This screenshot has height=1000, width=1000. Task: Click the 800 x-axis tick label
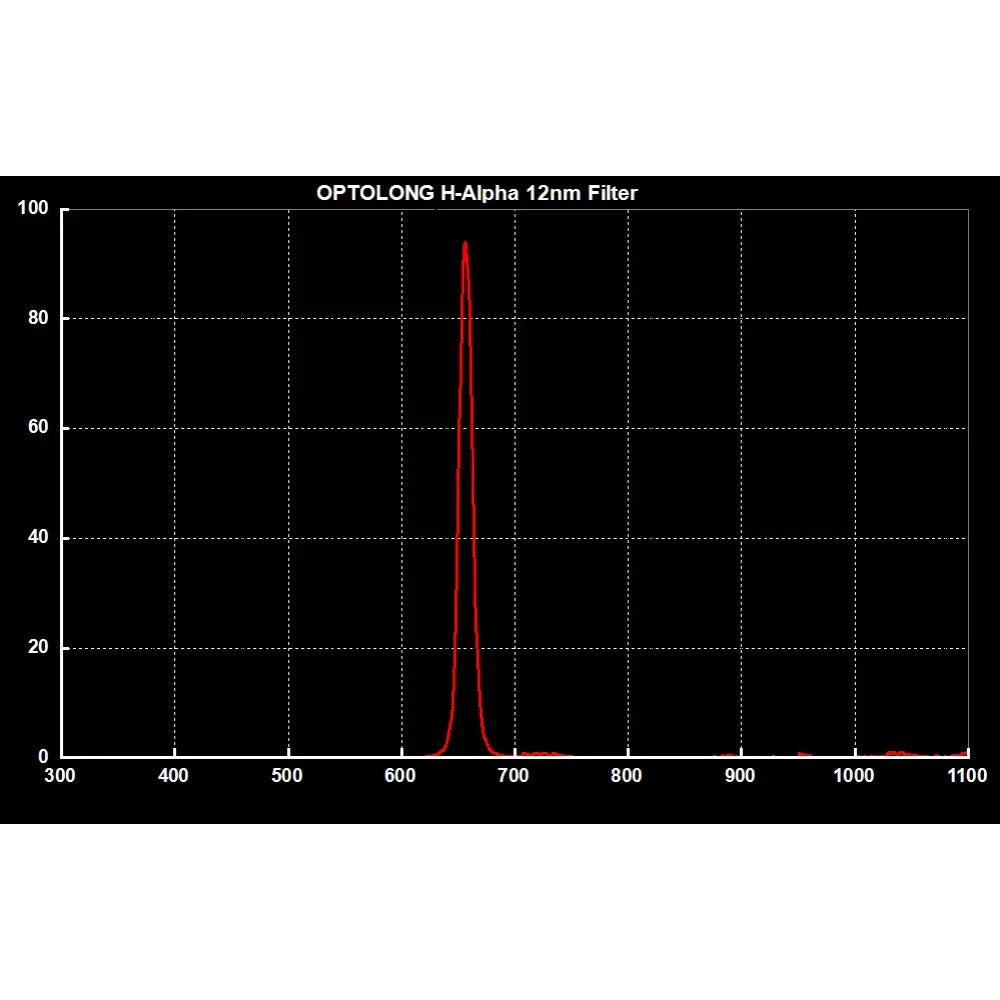[x=627, y=773]
